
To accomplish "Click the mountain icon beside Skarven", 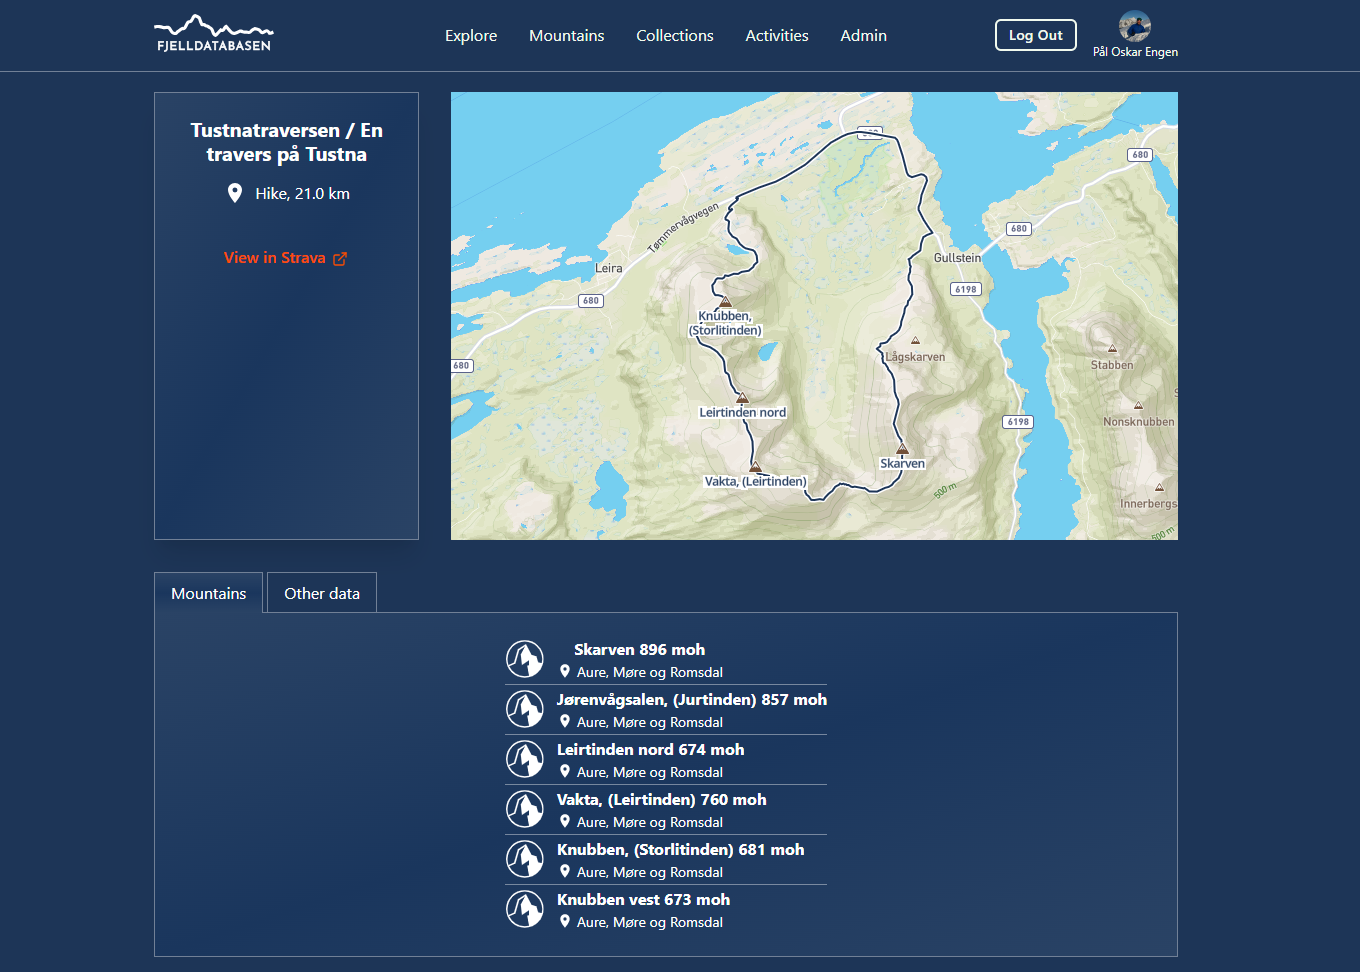I will pyautogui.click(x=525, y=659).
